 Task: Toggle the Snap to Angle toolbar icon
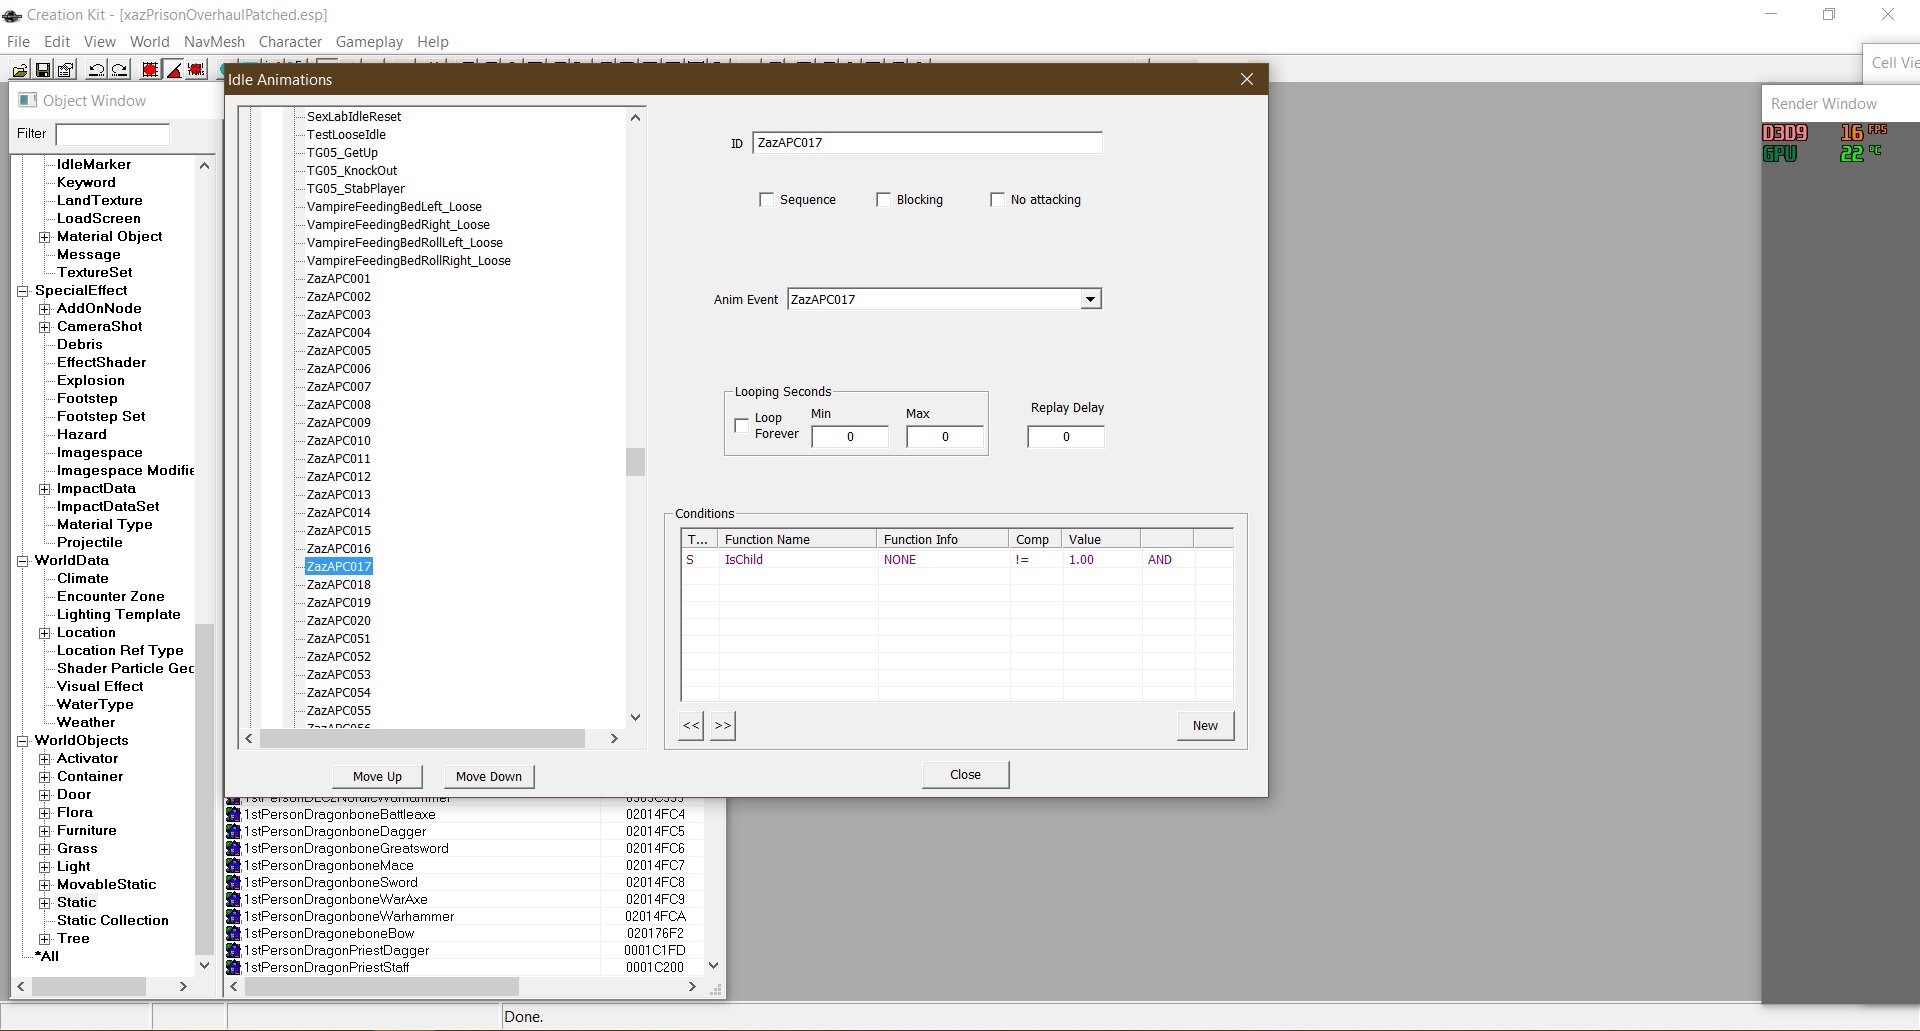click(173, 69)
